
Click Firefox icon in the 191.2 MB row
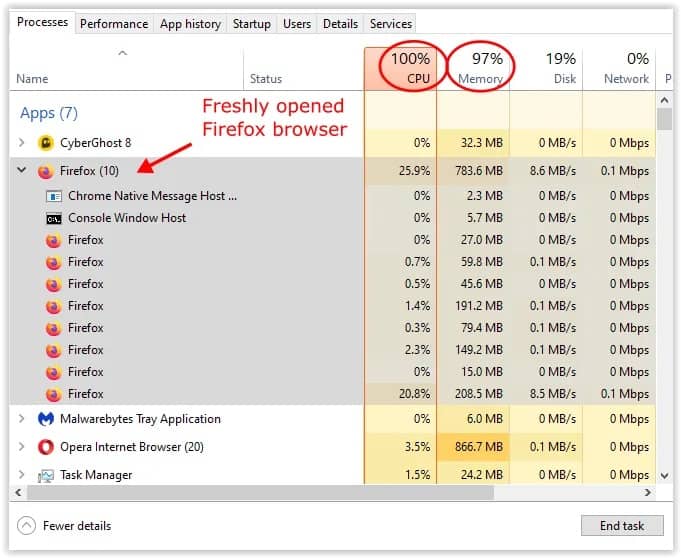point(53,307)
